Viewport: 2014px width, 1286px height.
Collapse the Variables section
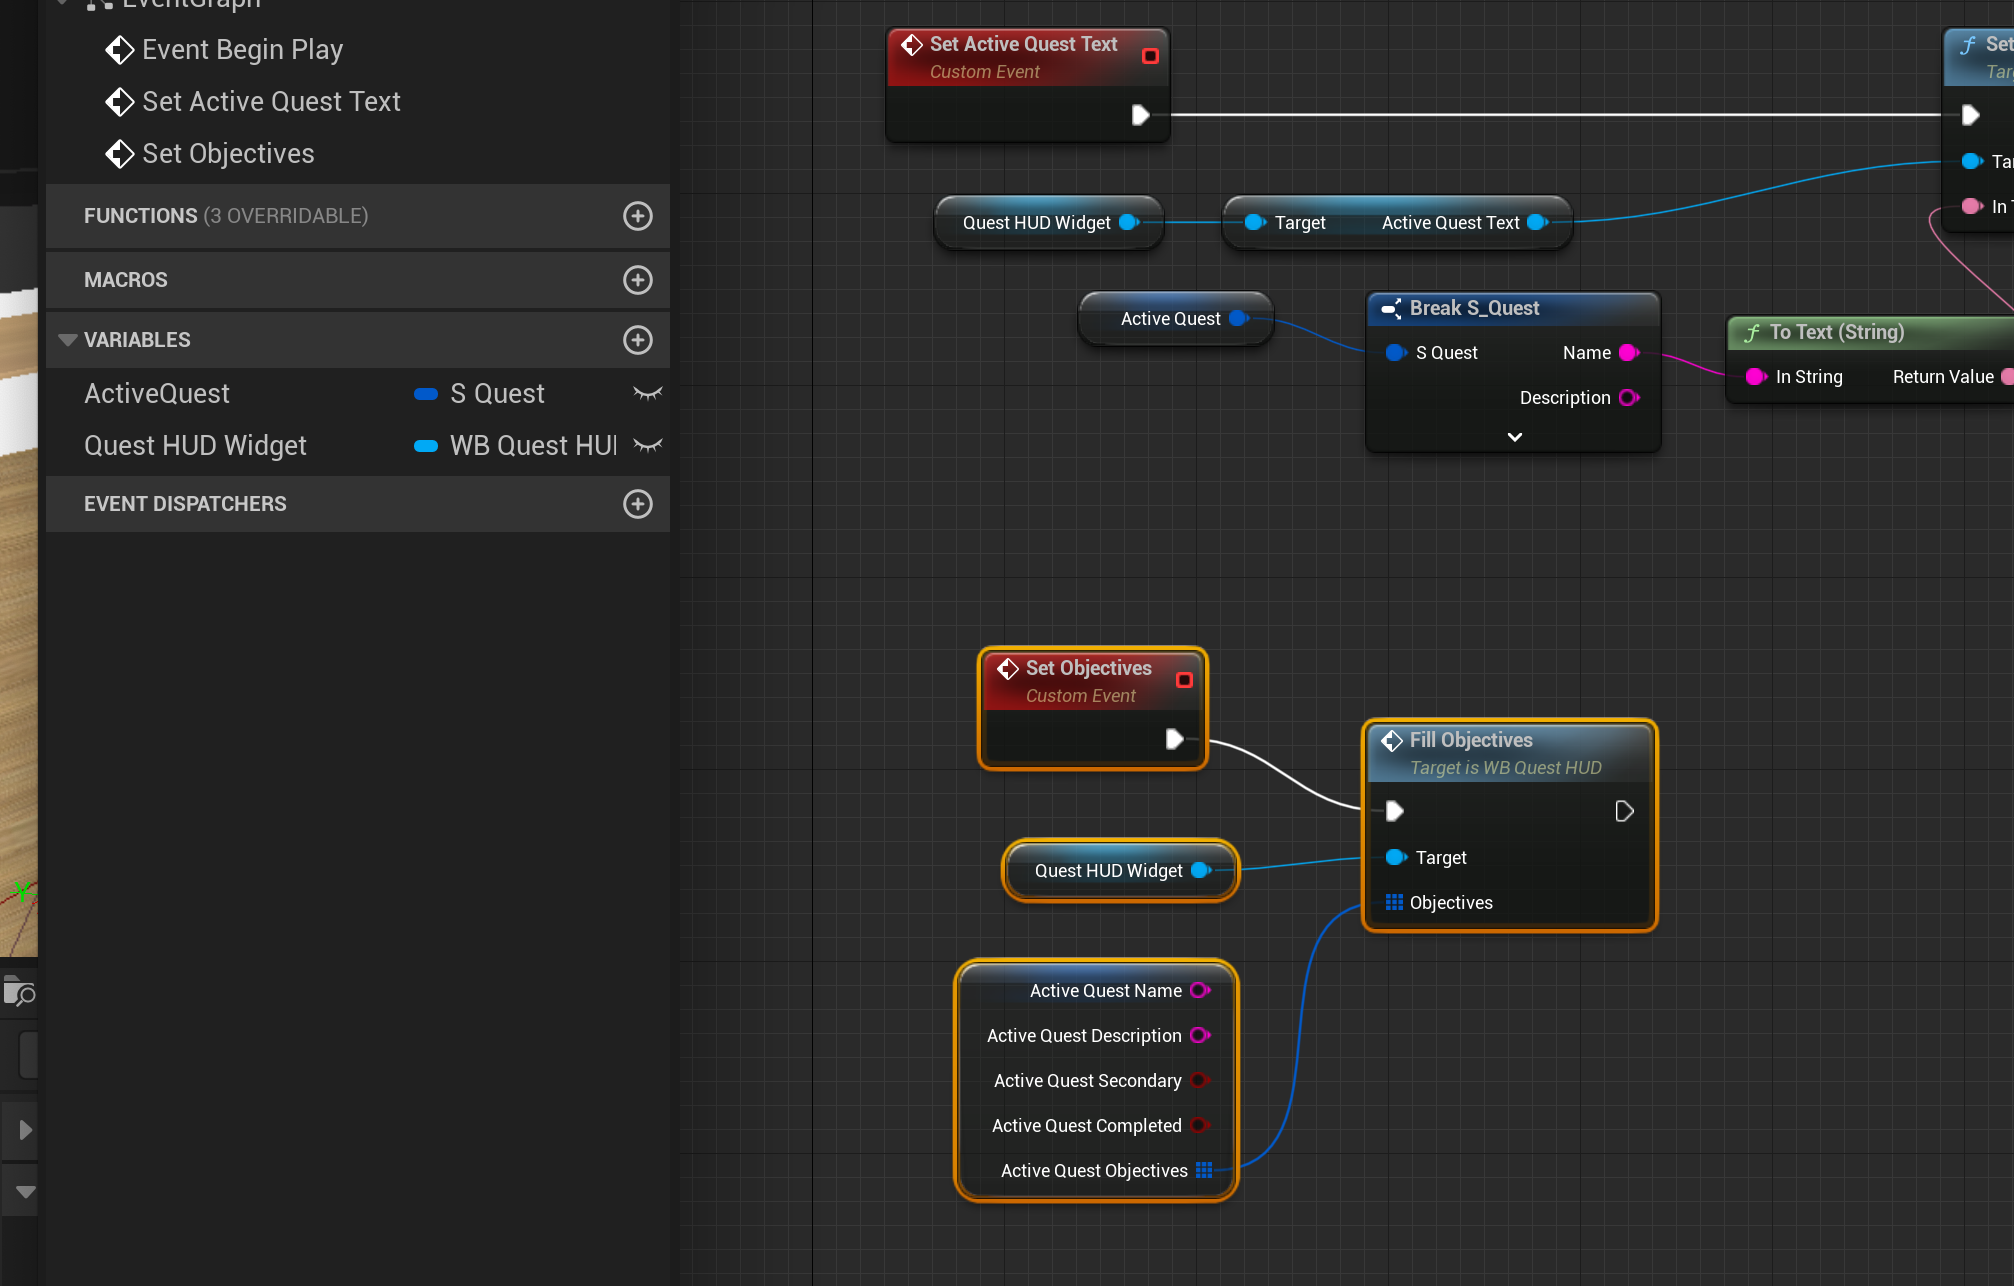tap(68, 340)
